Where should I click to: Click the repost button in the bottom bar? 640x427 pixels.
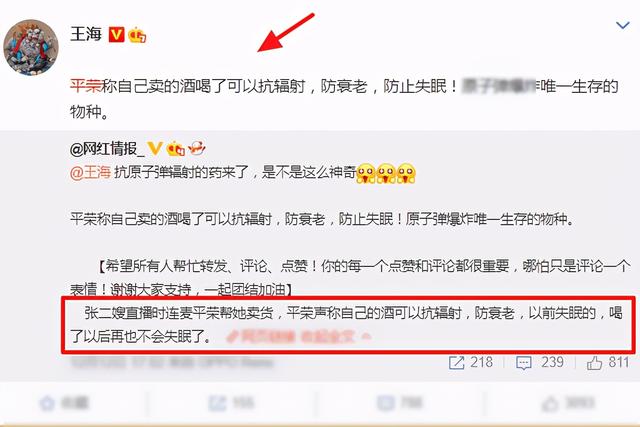pyautogui.click(x=231, y=403)
